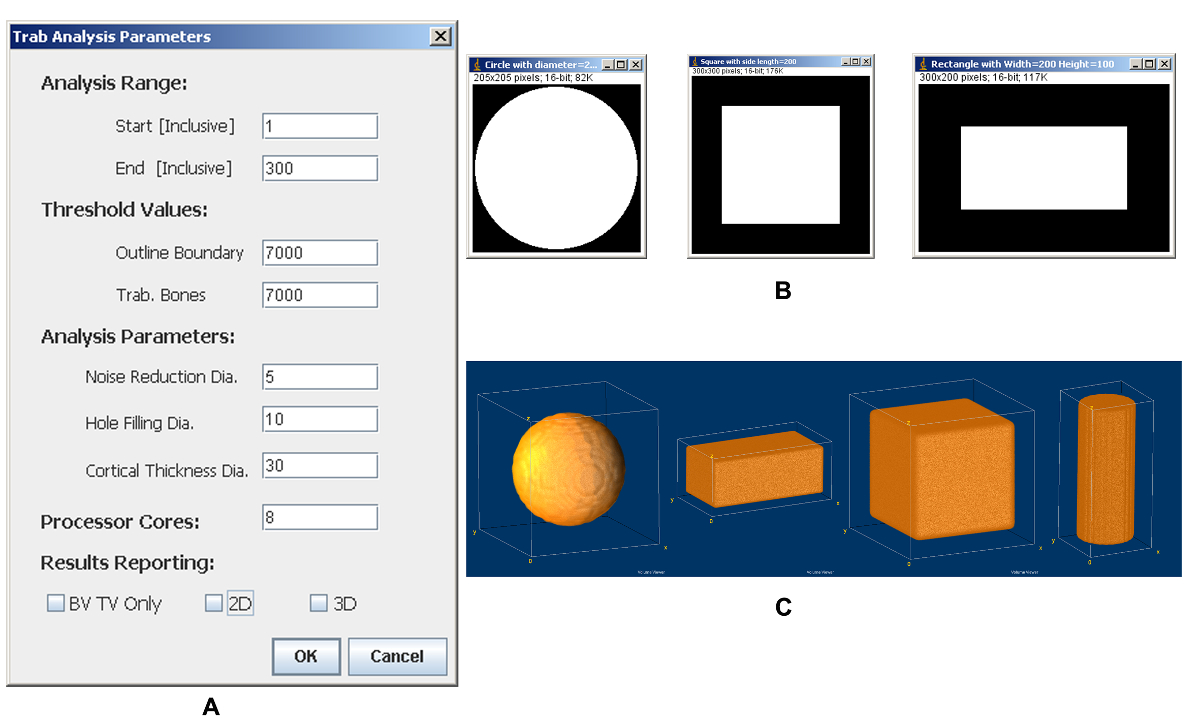1200x727 pixels.
Task: Click the Trab. Bones threshold field
Action: pos(320,295)
